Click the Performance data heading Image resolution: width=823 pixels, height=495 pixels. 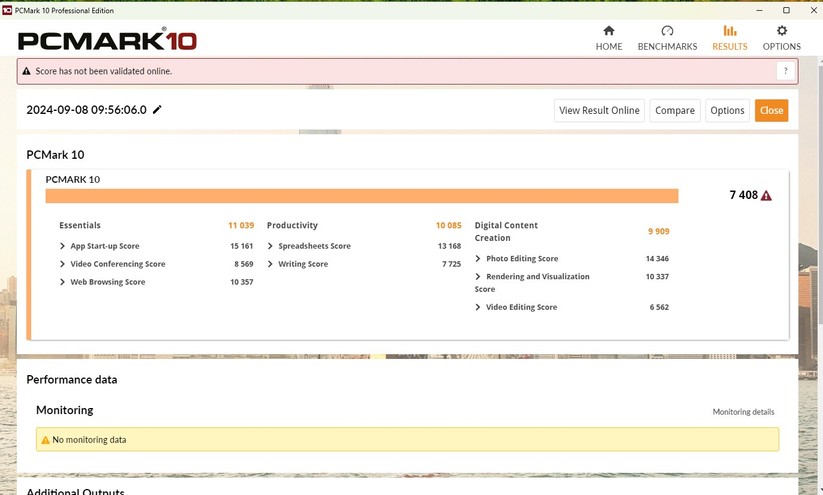pyautogui.click(x=72, y=380)
